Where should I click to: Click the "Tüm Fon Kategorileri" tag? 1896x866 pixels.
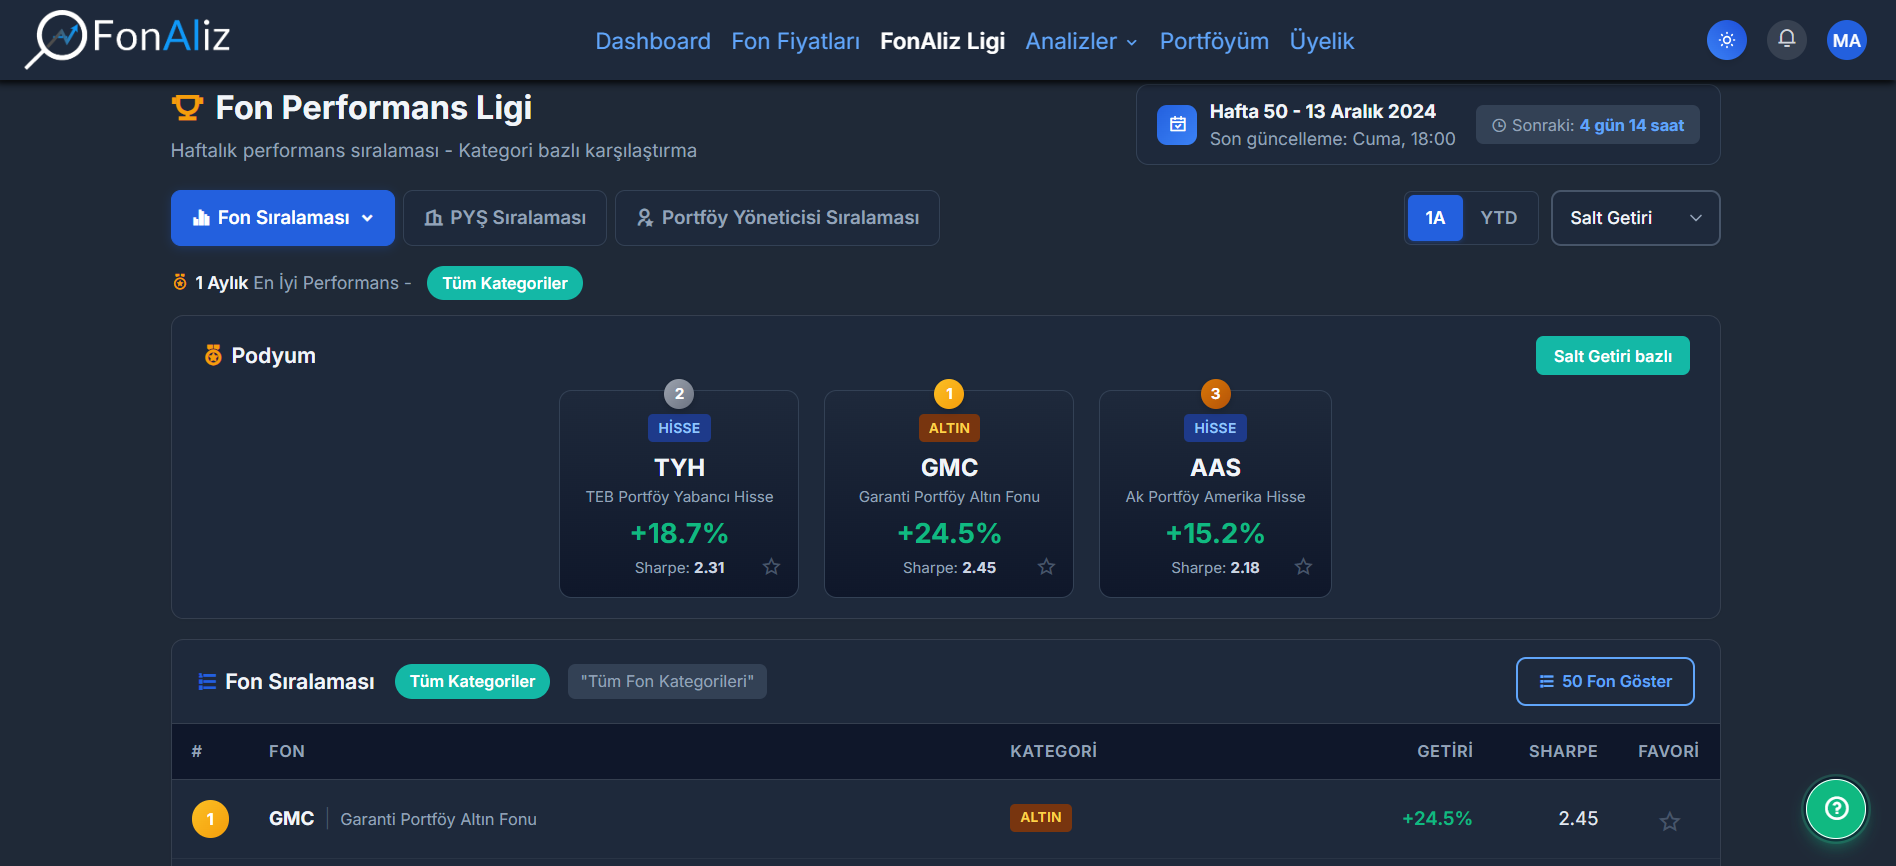pyautogui.click(x=667, y=681)
